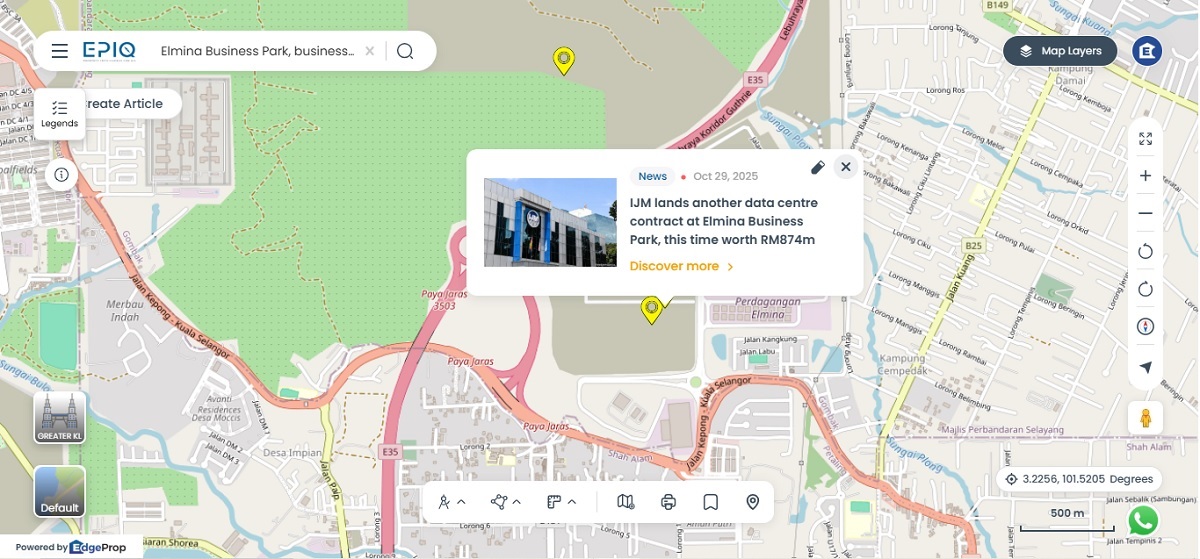Select the ruler measure tool

click(554, 502)
